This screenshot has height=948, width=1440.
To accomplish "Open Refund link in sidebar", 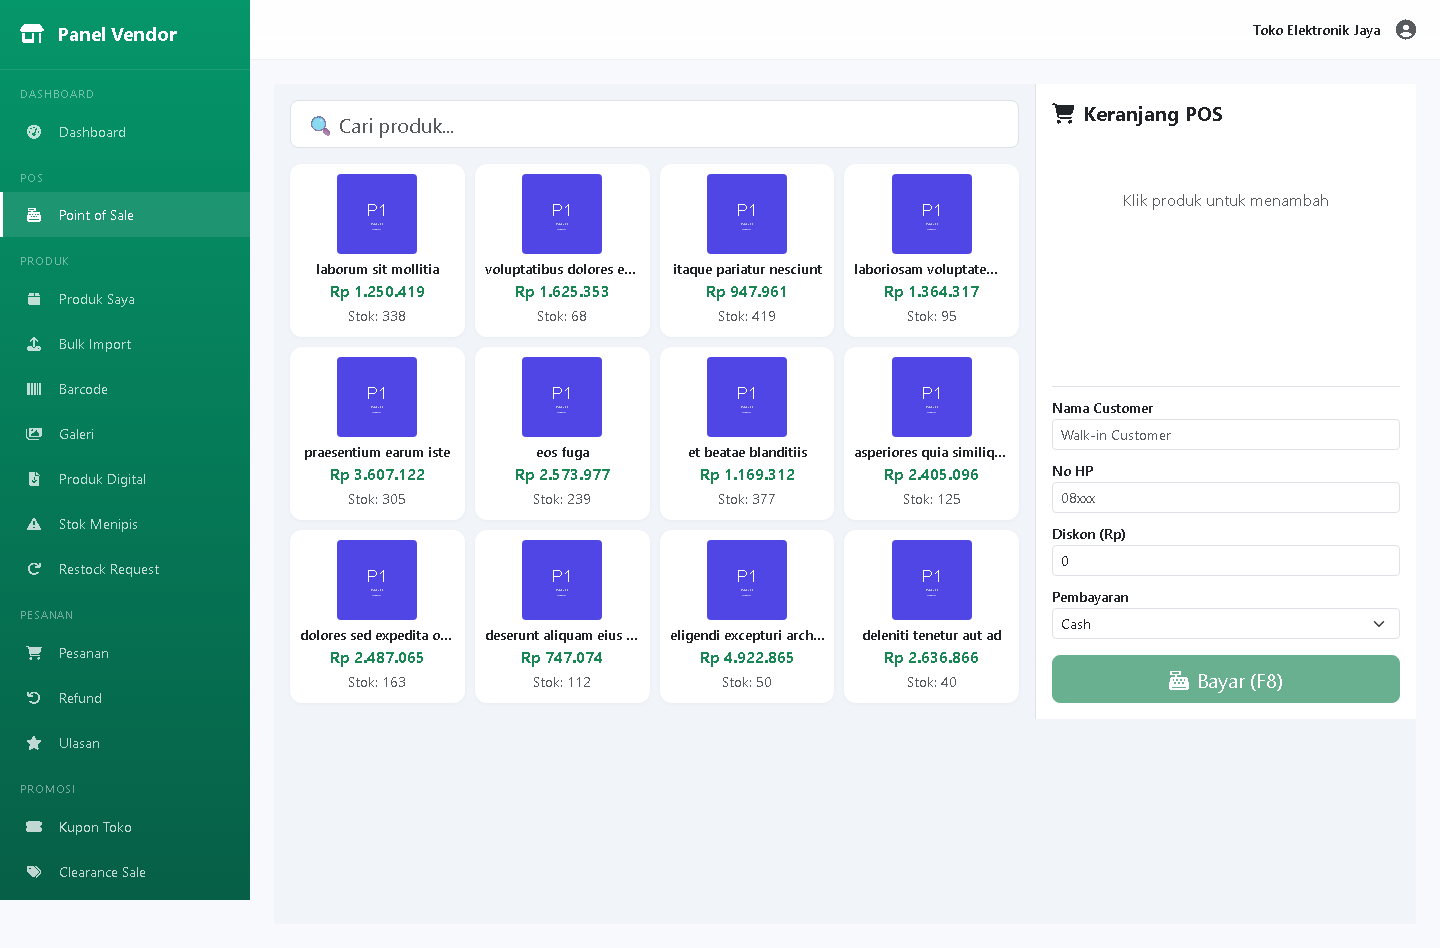I will click(125, 698).
